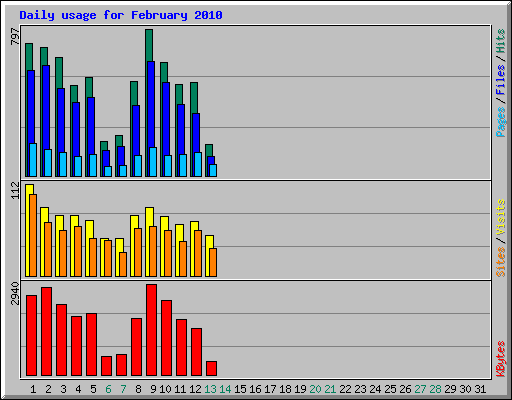Click the Files legend label
The width and height of the screenshot is (512, 400).
click(x=500, y=80)
